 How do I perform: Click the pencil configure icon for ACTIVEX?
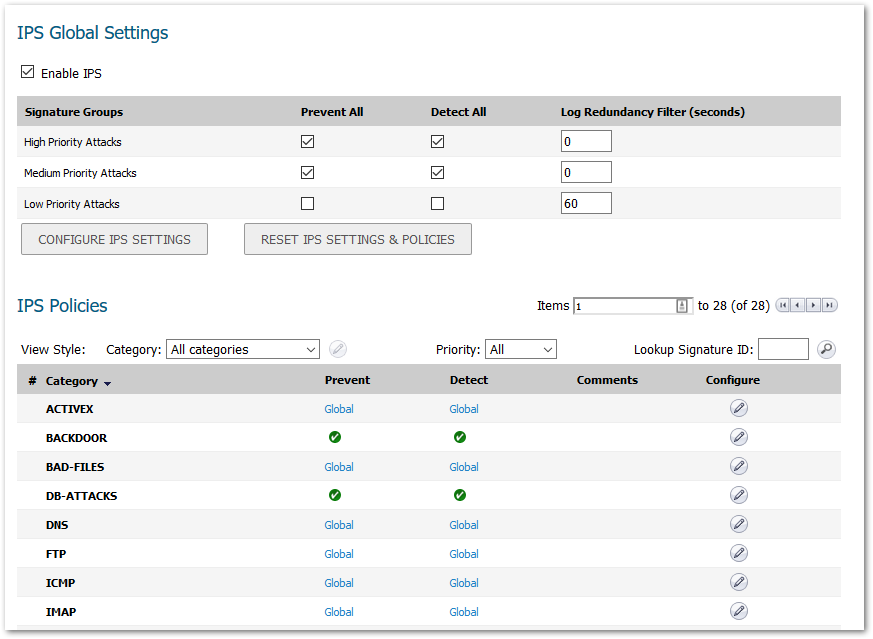738,408
